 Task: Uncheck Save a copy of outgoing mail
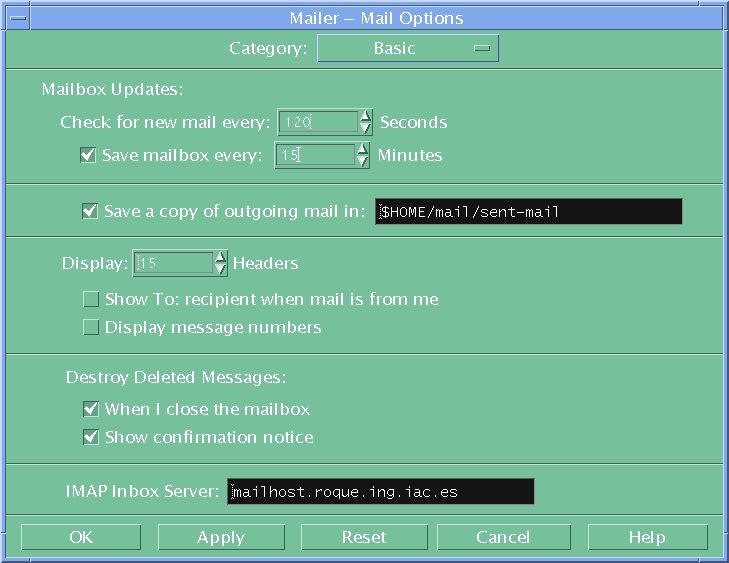[x=89, y=211]
